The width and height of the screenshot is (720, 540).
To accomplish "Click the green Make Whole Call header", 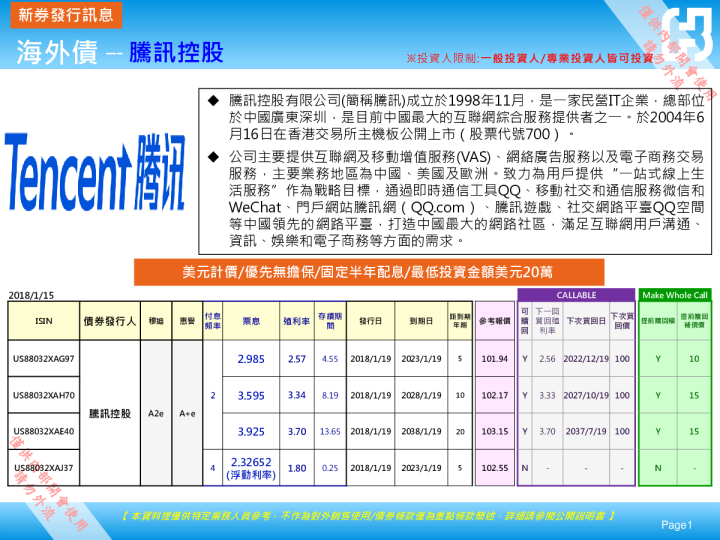I will pyautogui.click(x=675, y=295).
